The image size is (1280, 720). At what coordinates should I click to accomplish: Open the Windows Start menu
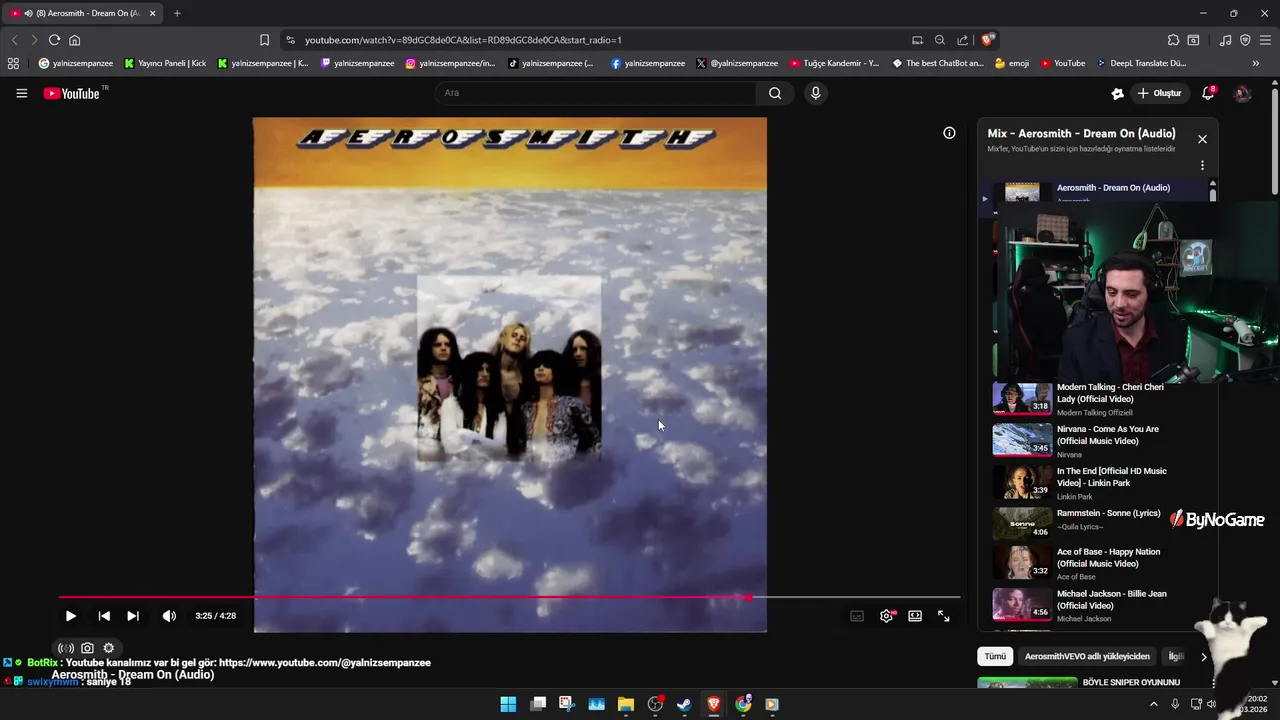[x=508, y=704]
